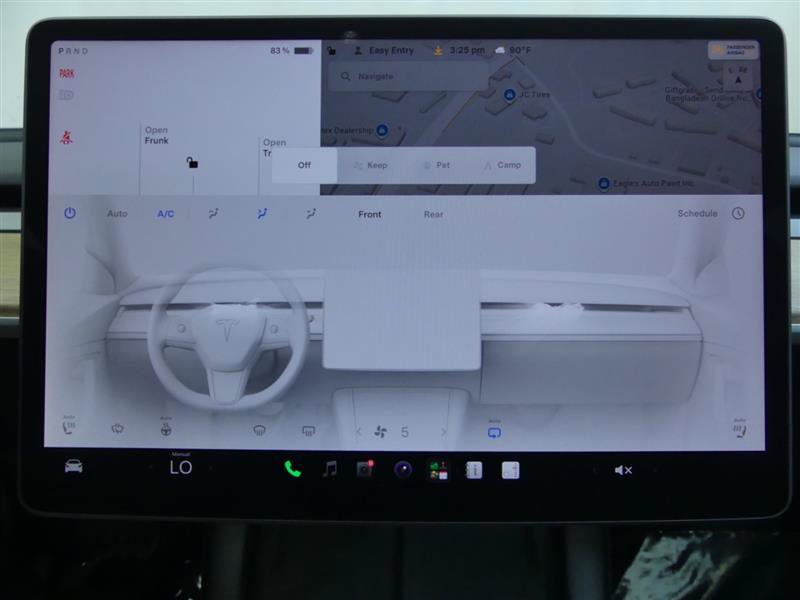
Task: Toggle driver seat heater icon
Action: pos(69,428)
